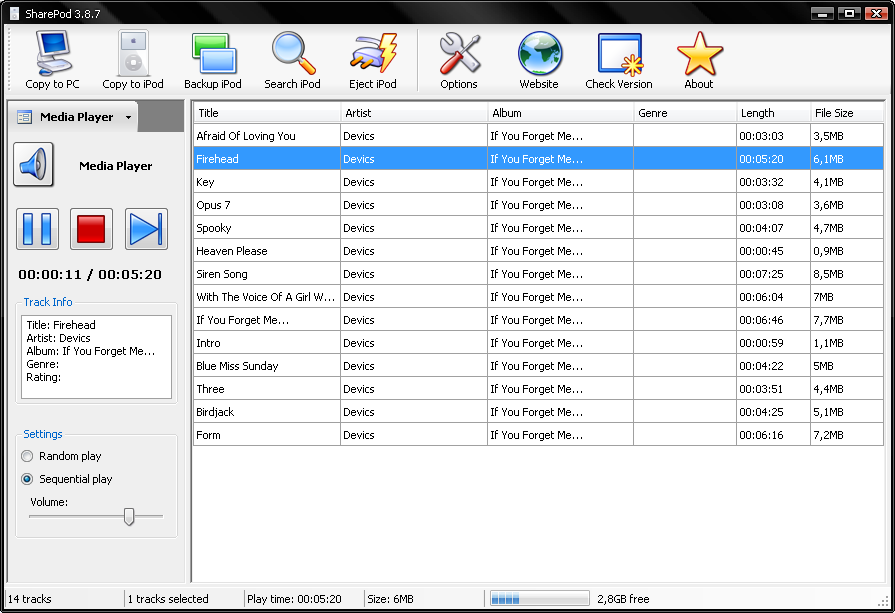Click the playback time counter 00:00:11

pos(50,275)
